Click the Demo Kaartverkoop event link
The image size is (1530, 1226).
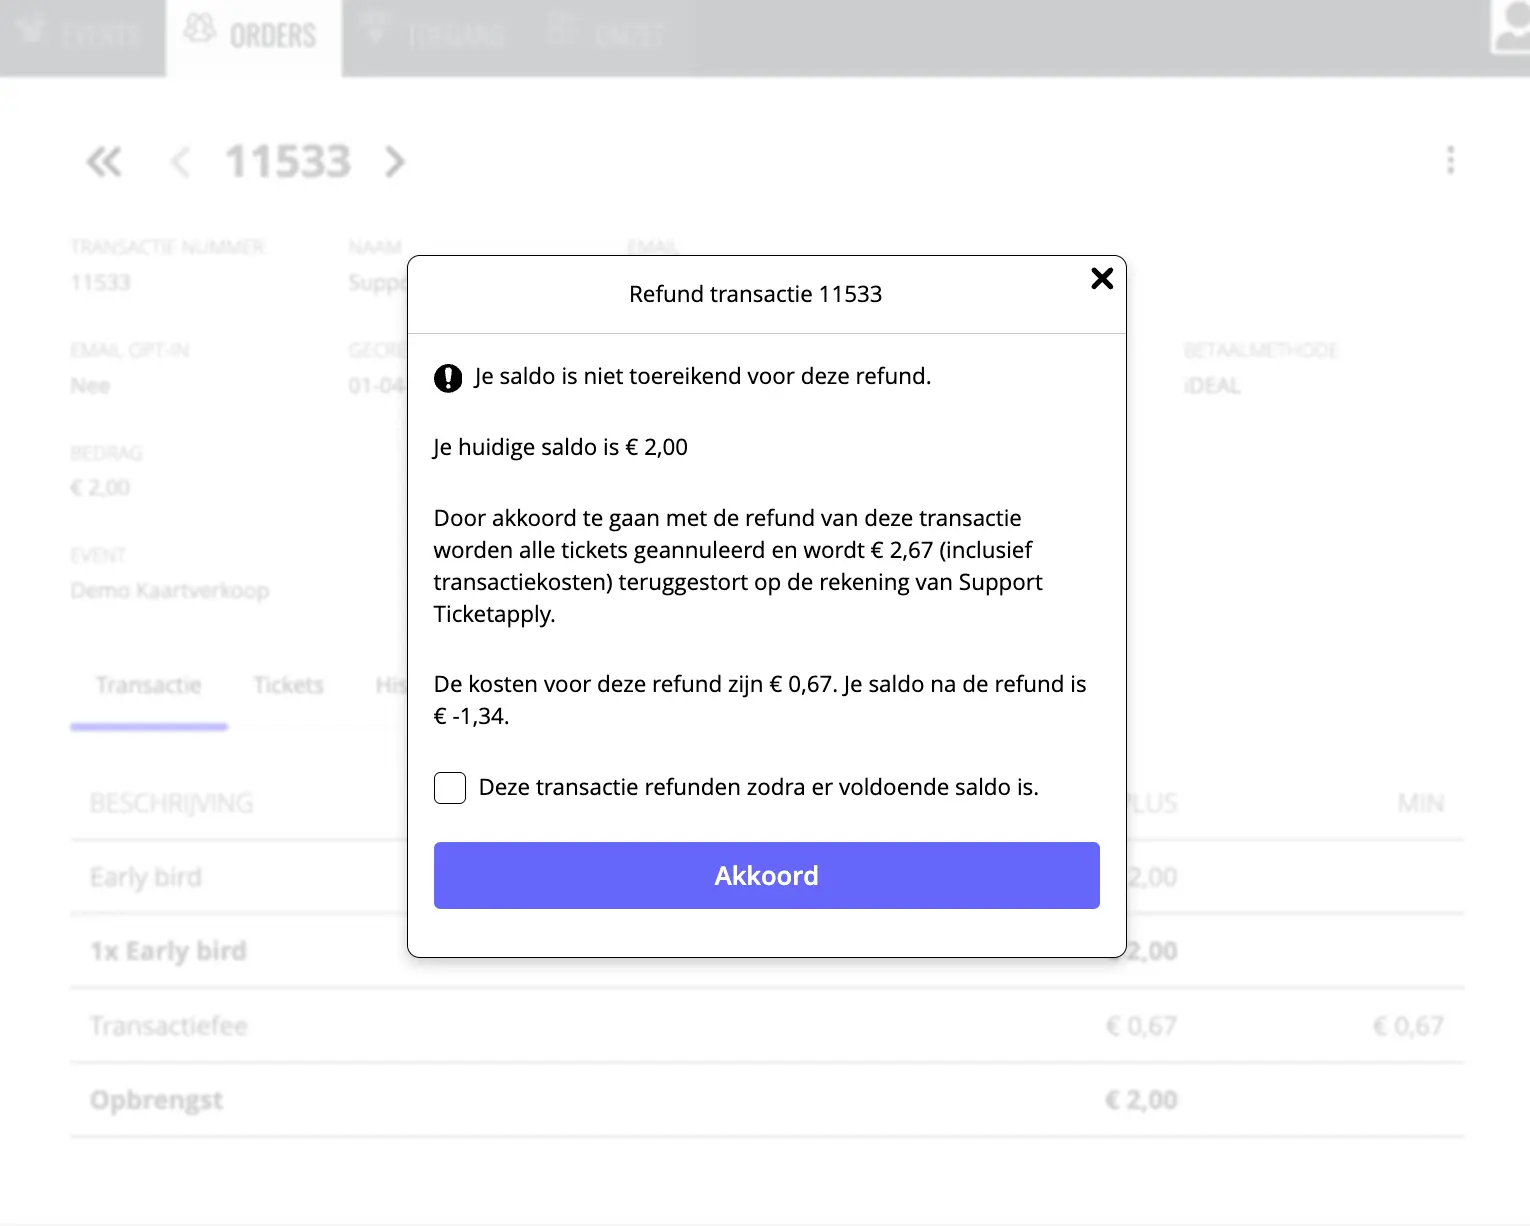pos(170,591)
